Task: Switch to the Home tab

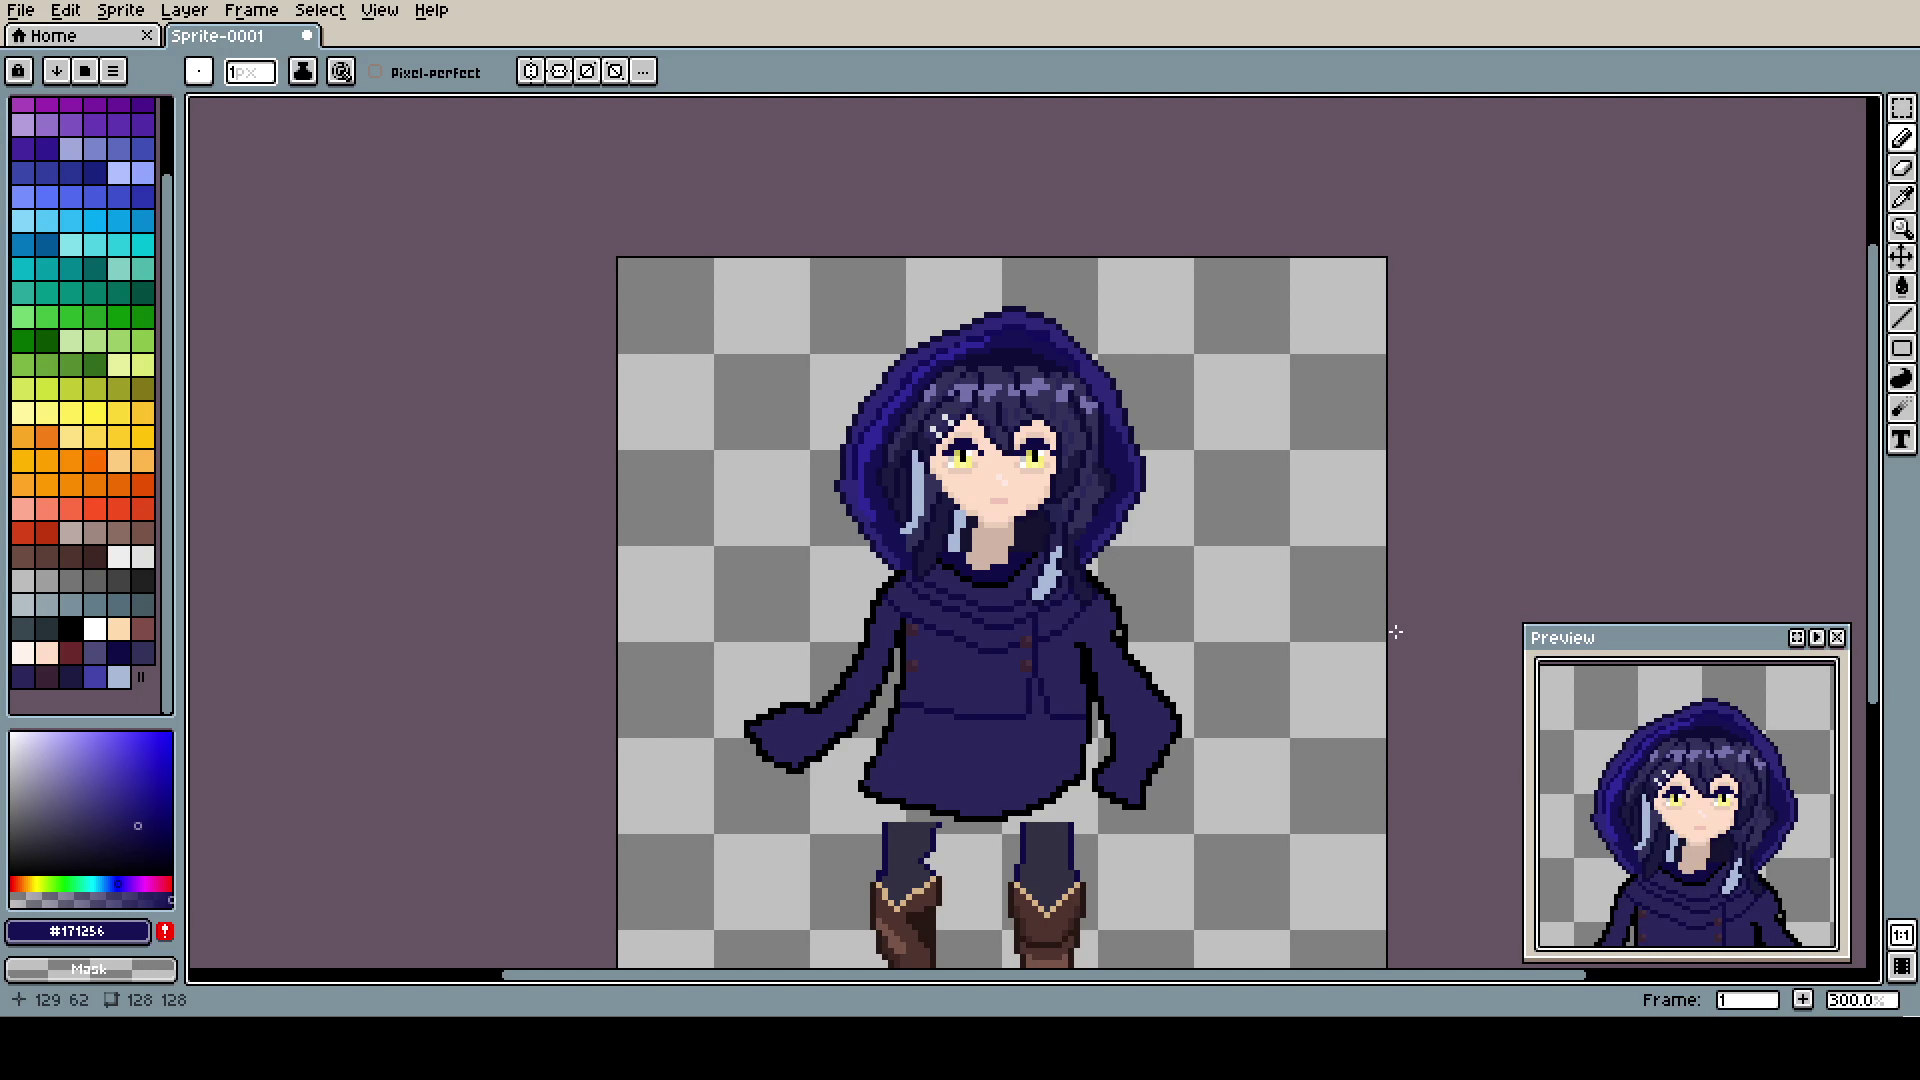Action: tap(55, 36)
